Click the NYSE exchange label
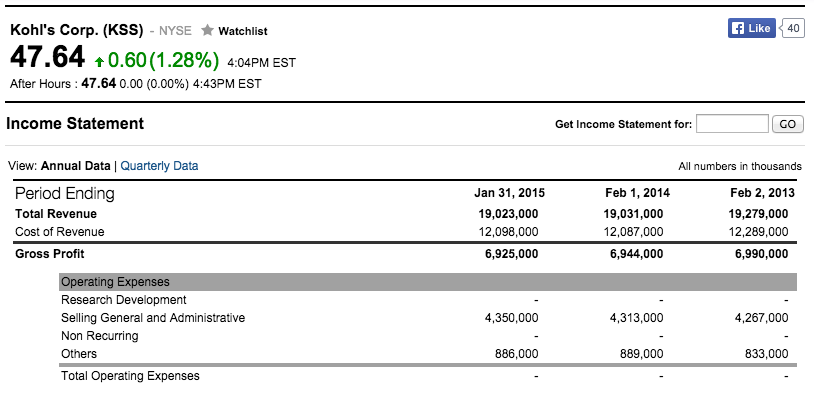The image size is (814, 393). tap(175, 31)
